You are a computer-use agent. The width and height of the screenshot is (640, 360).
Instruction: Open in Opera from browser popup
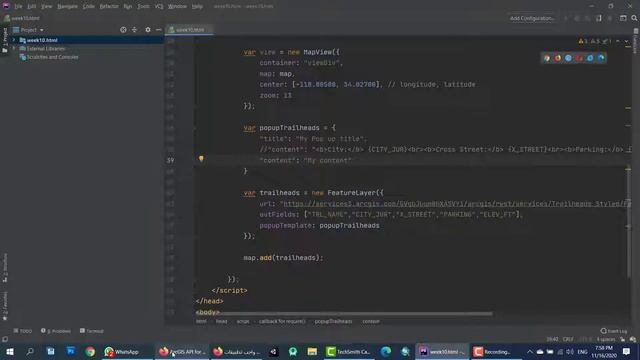[x=579, y=58]
